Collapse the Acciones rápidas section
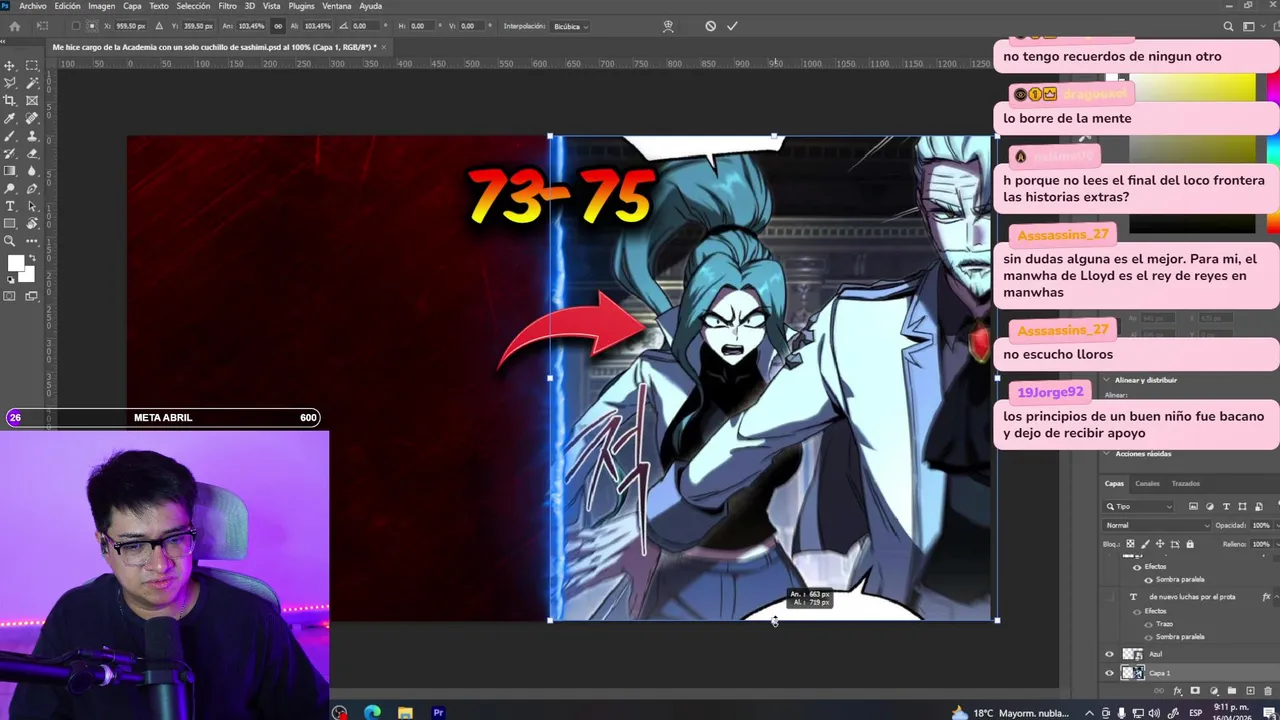The height and width of the screenshot is (720, 1280). click(x=1106, y=454)
